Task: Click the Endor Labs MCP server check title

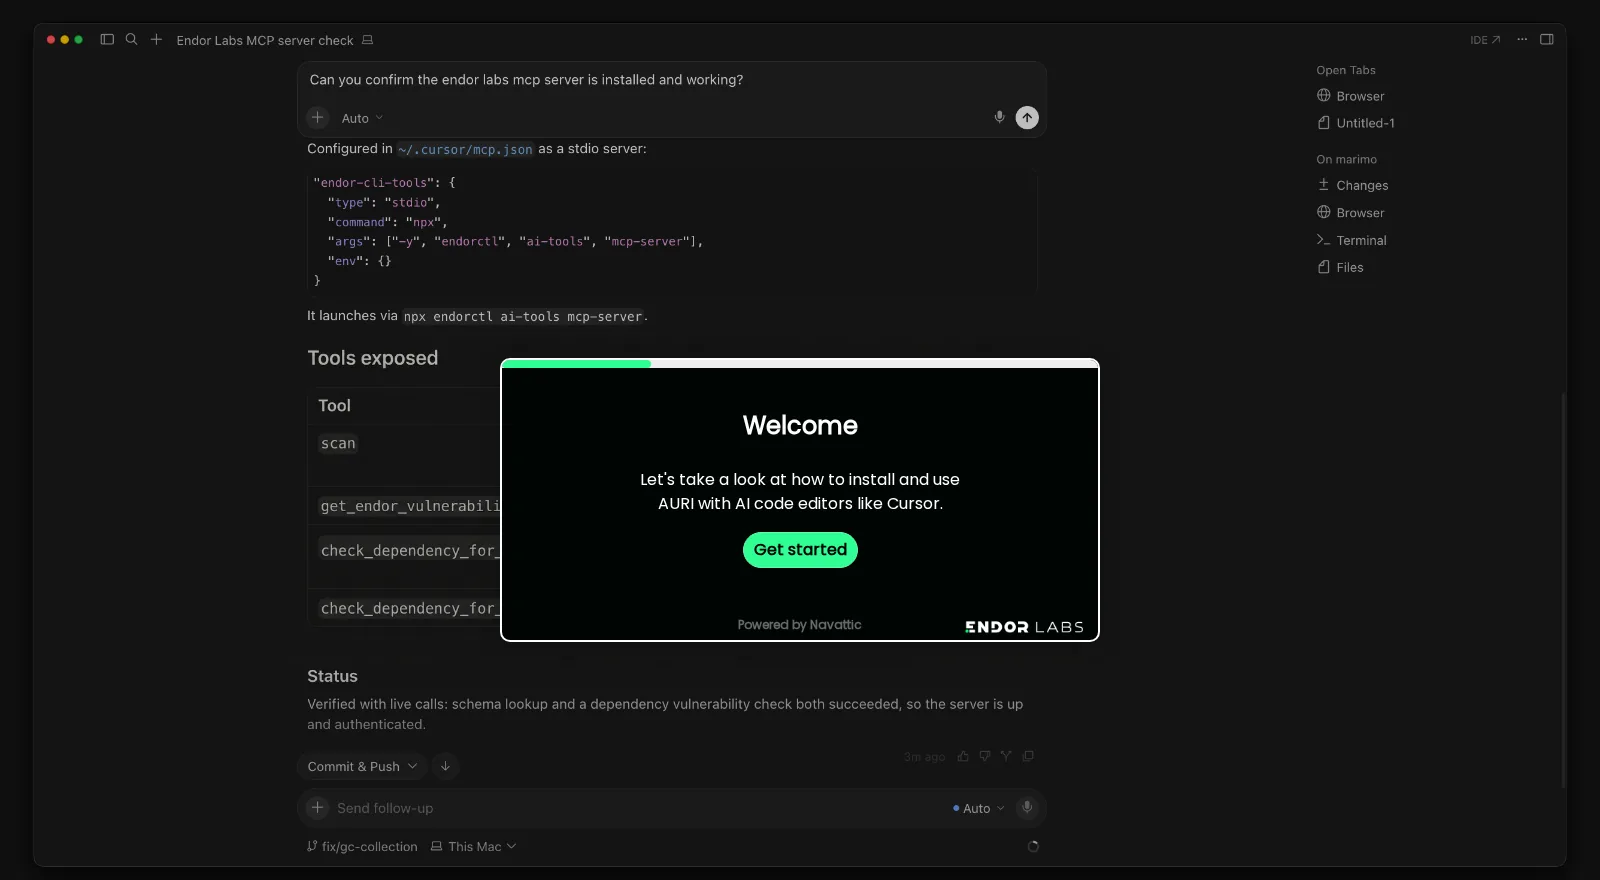Action: point(265,41)
